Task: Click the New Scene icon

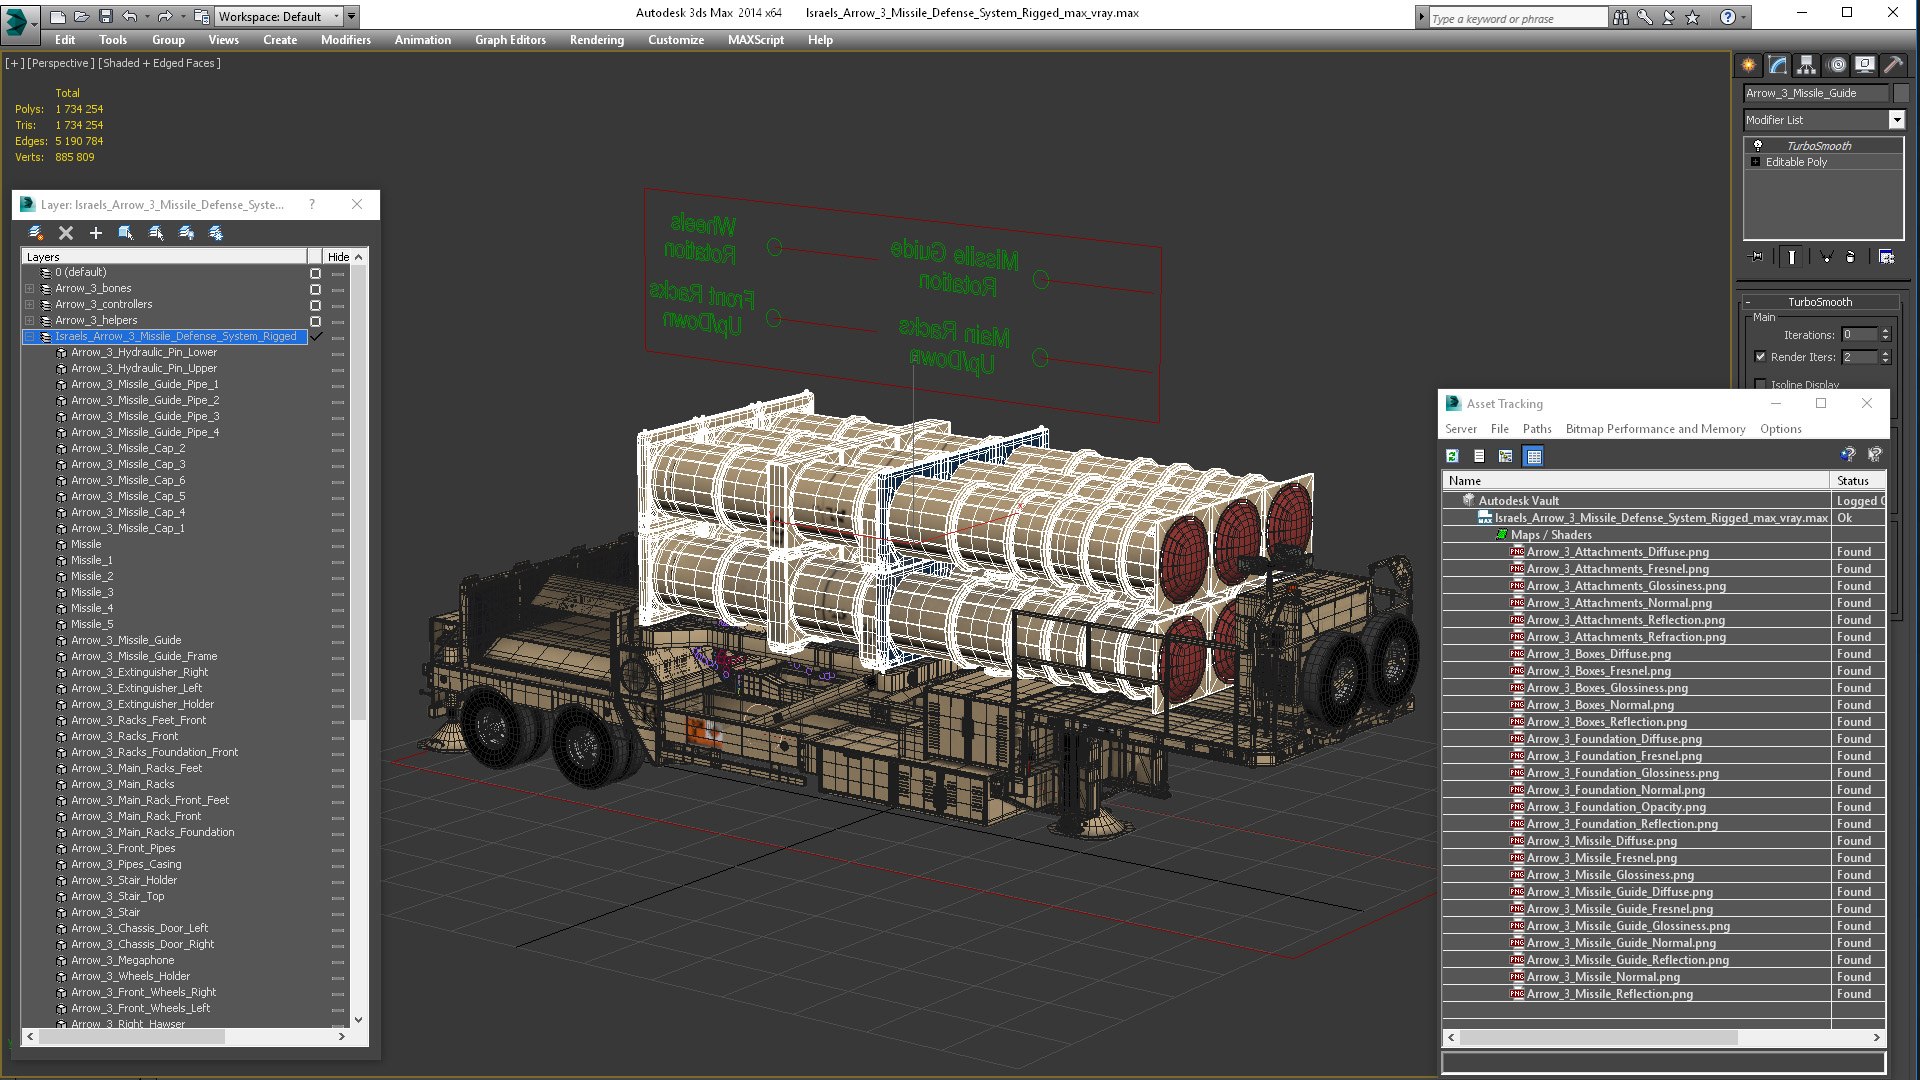Action: click(x=58, y=17)
